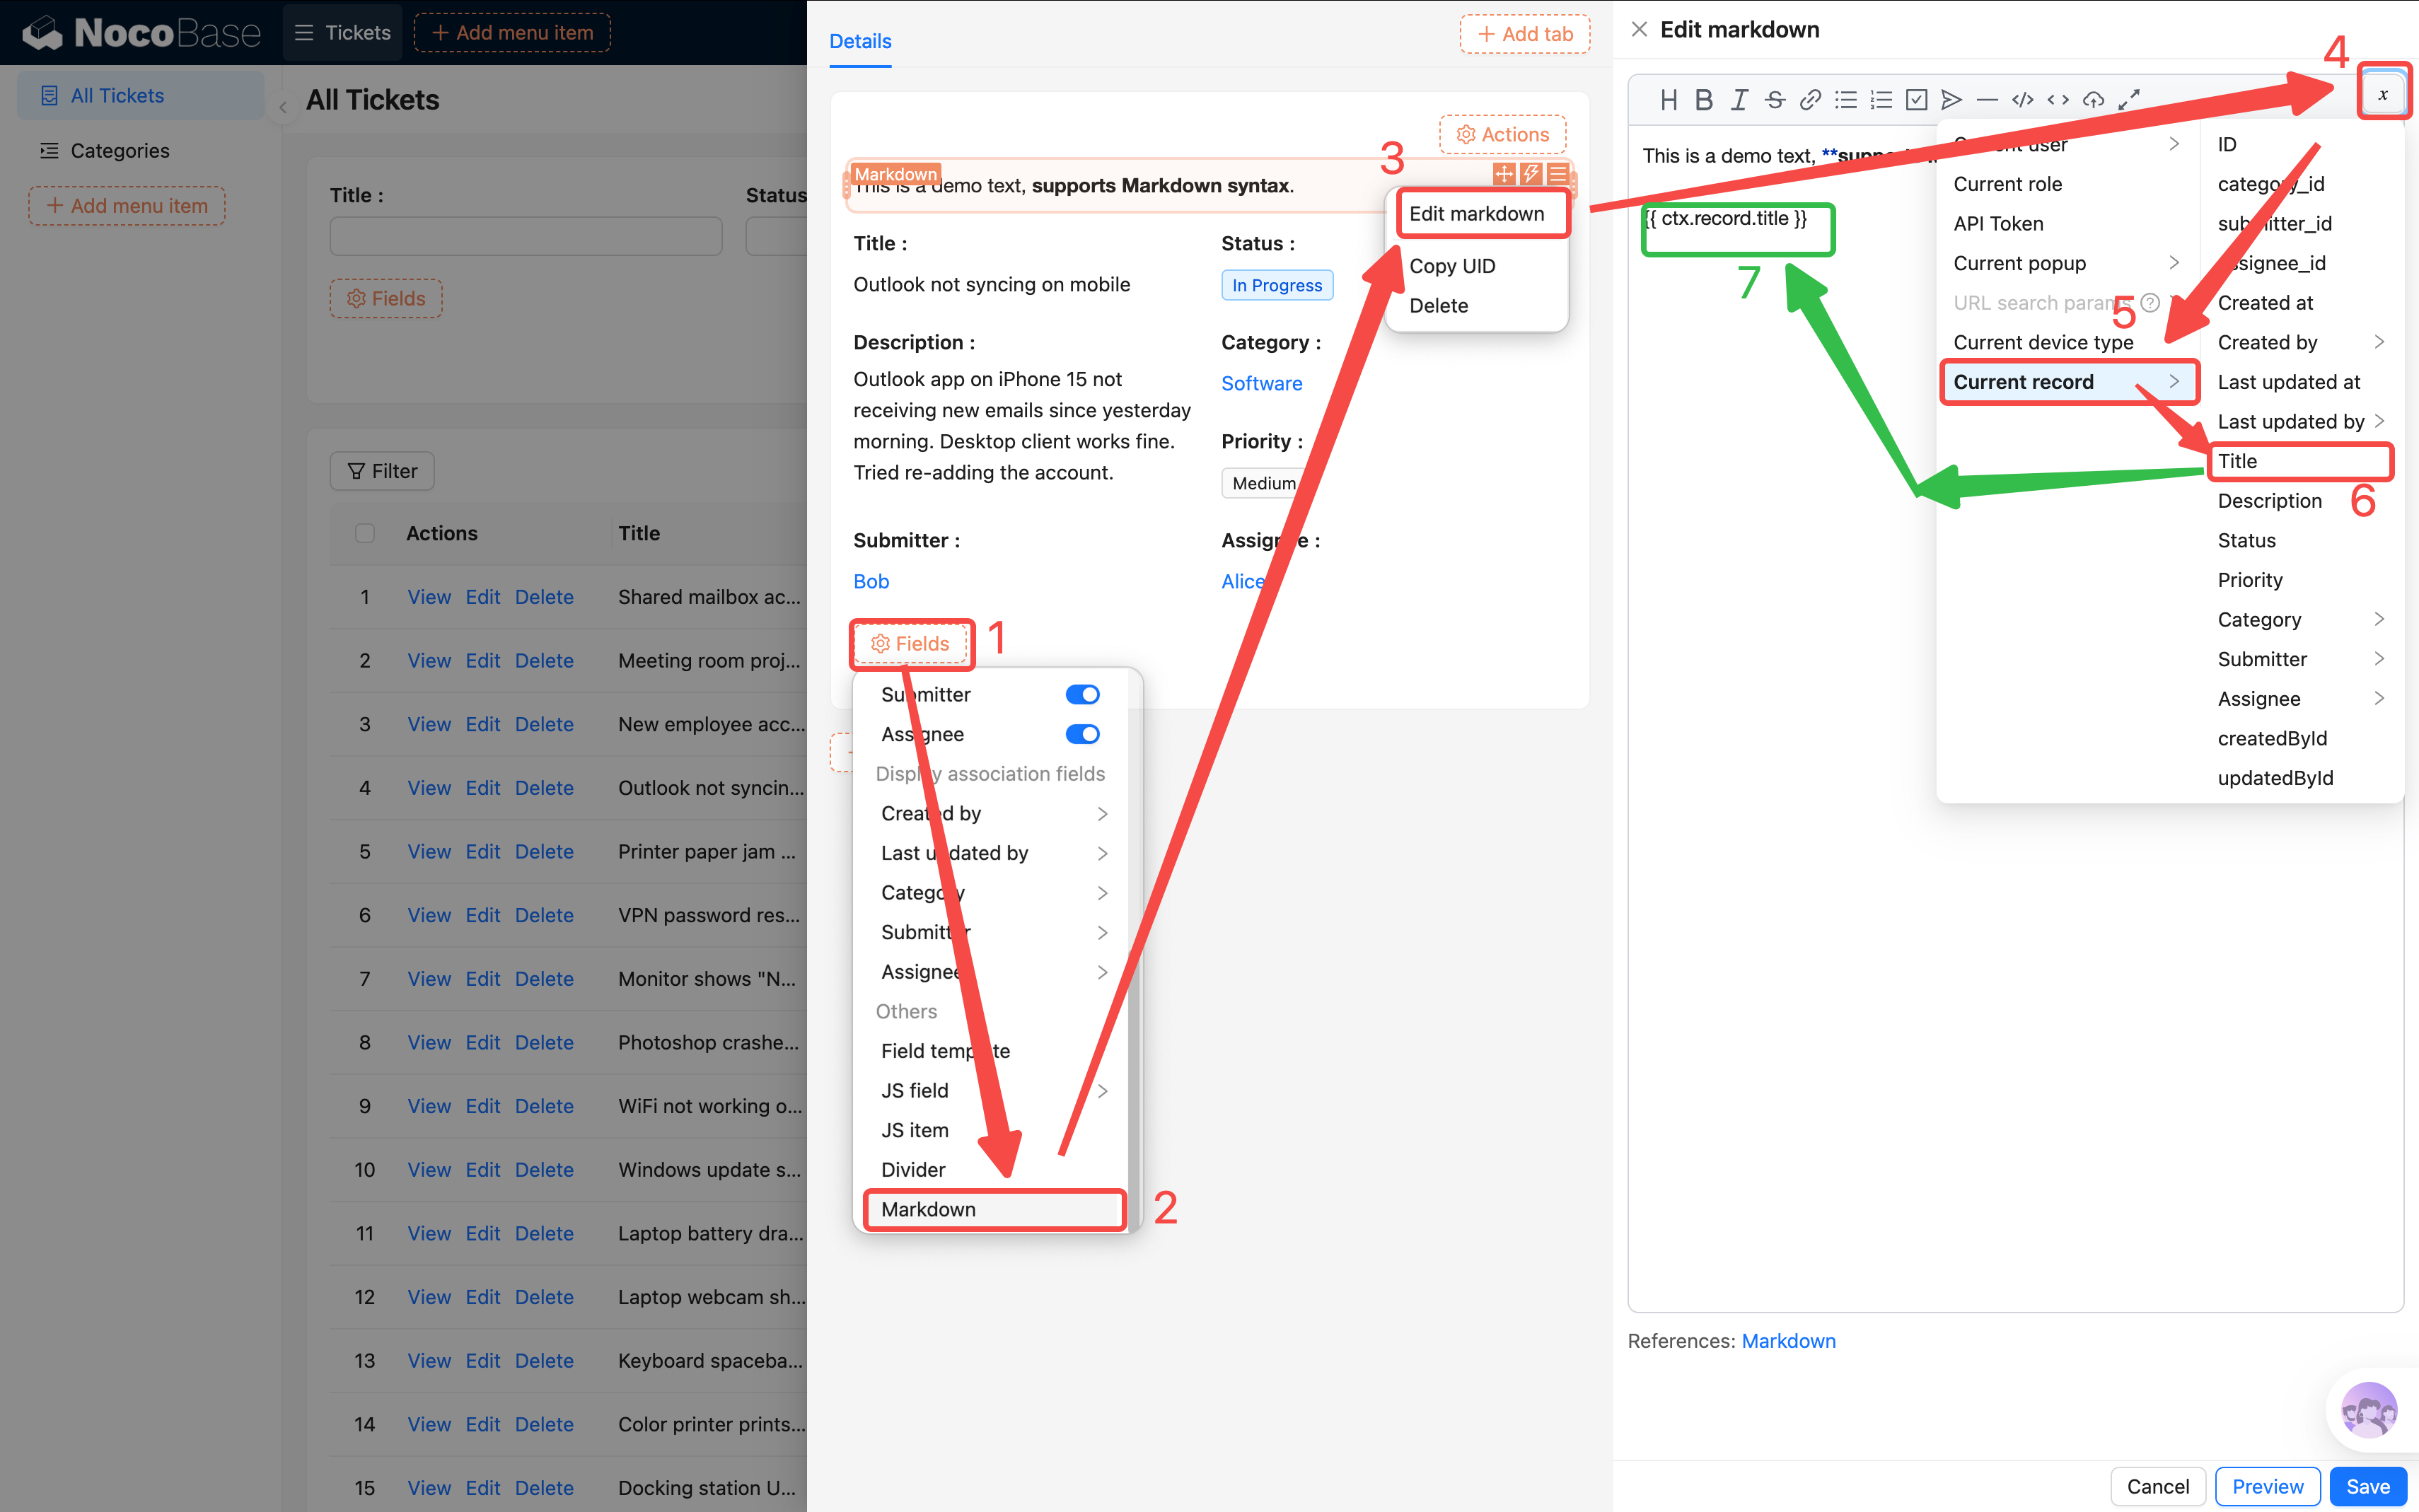Image resolution: width=2419 pixels, height=1512 pixels.
Task: Click the Preview button
Action: 2267,1486
